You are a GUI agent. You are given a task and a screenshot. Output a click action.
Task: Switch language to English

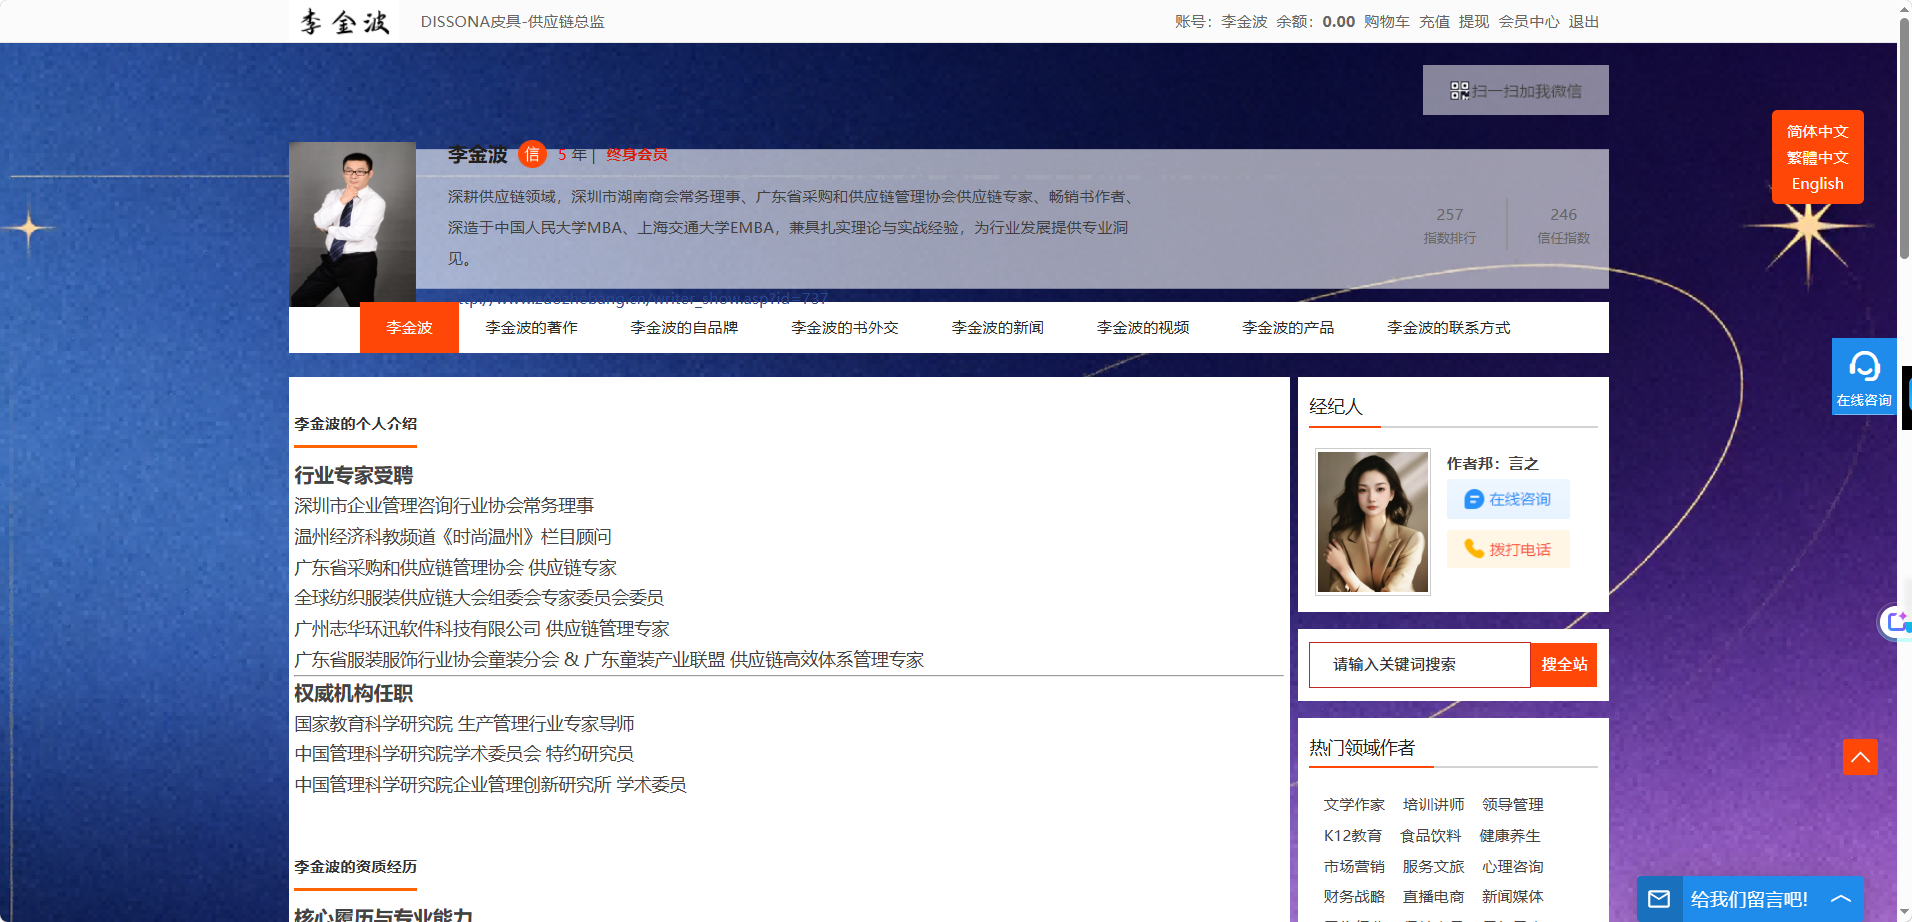[x=1817, y=184]
